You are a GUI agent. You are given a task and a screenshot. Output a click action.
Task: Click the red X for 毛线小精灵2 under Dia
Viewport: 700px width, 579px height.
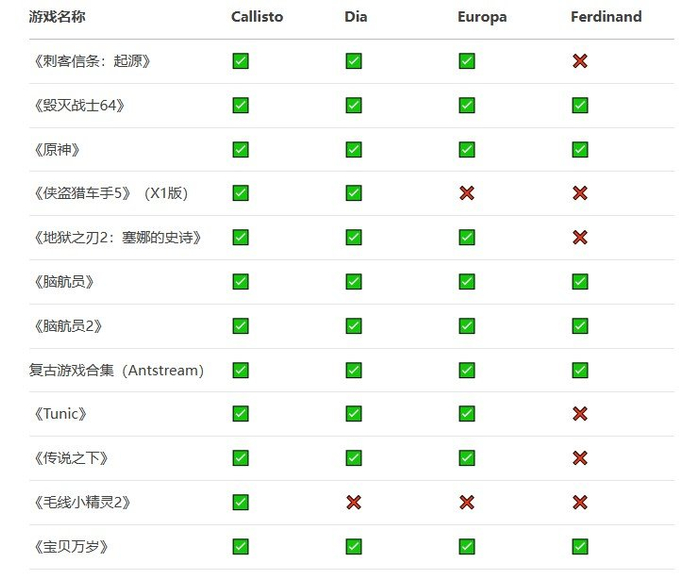click(354, 502)
